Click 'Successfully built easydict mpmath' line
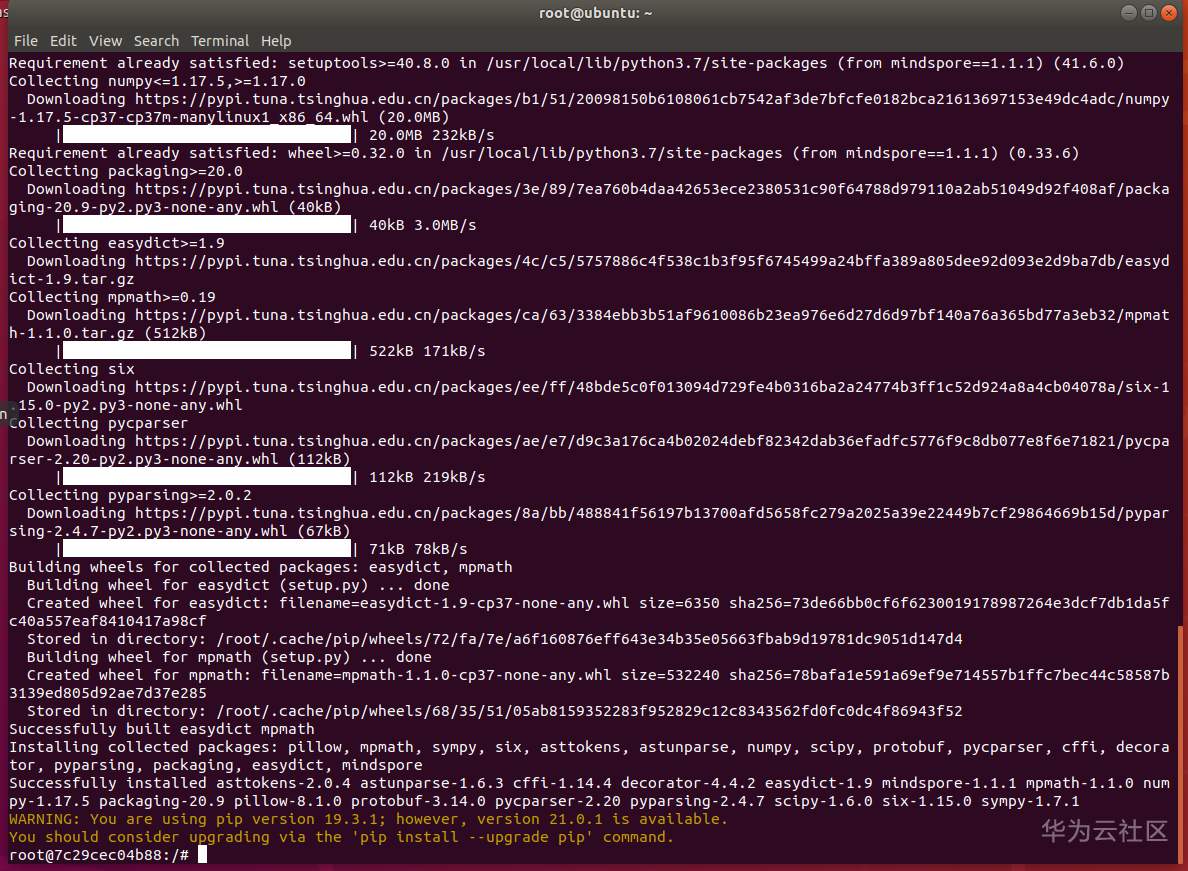 161,729
